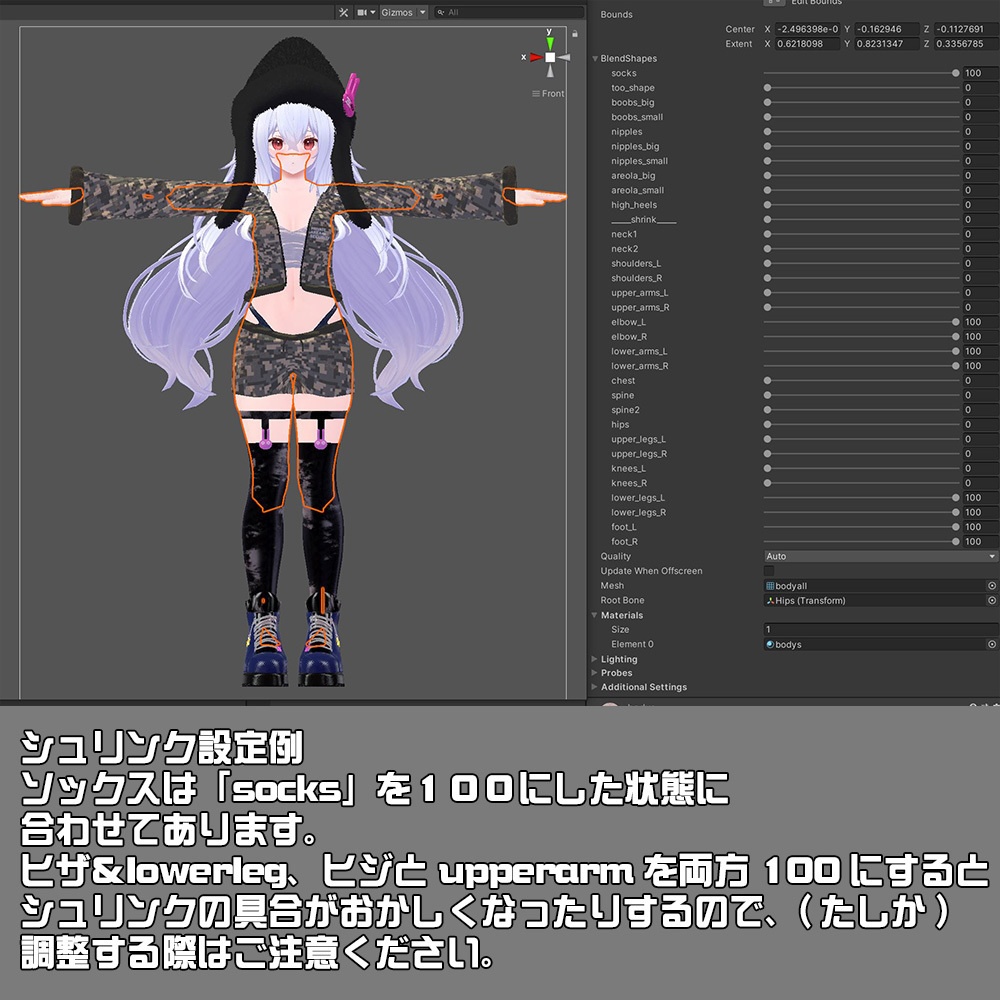Viewport: 1000px width, 1000px height.
Task: Click the elbow_R value field
Action: [981, 337]
